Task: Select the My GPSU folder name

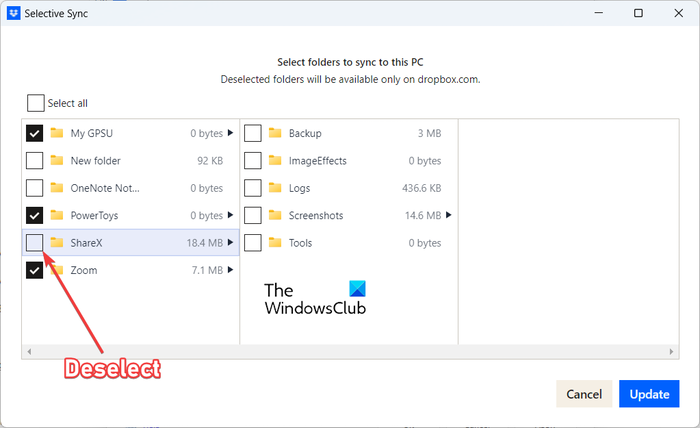Action: [92, 133]
